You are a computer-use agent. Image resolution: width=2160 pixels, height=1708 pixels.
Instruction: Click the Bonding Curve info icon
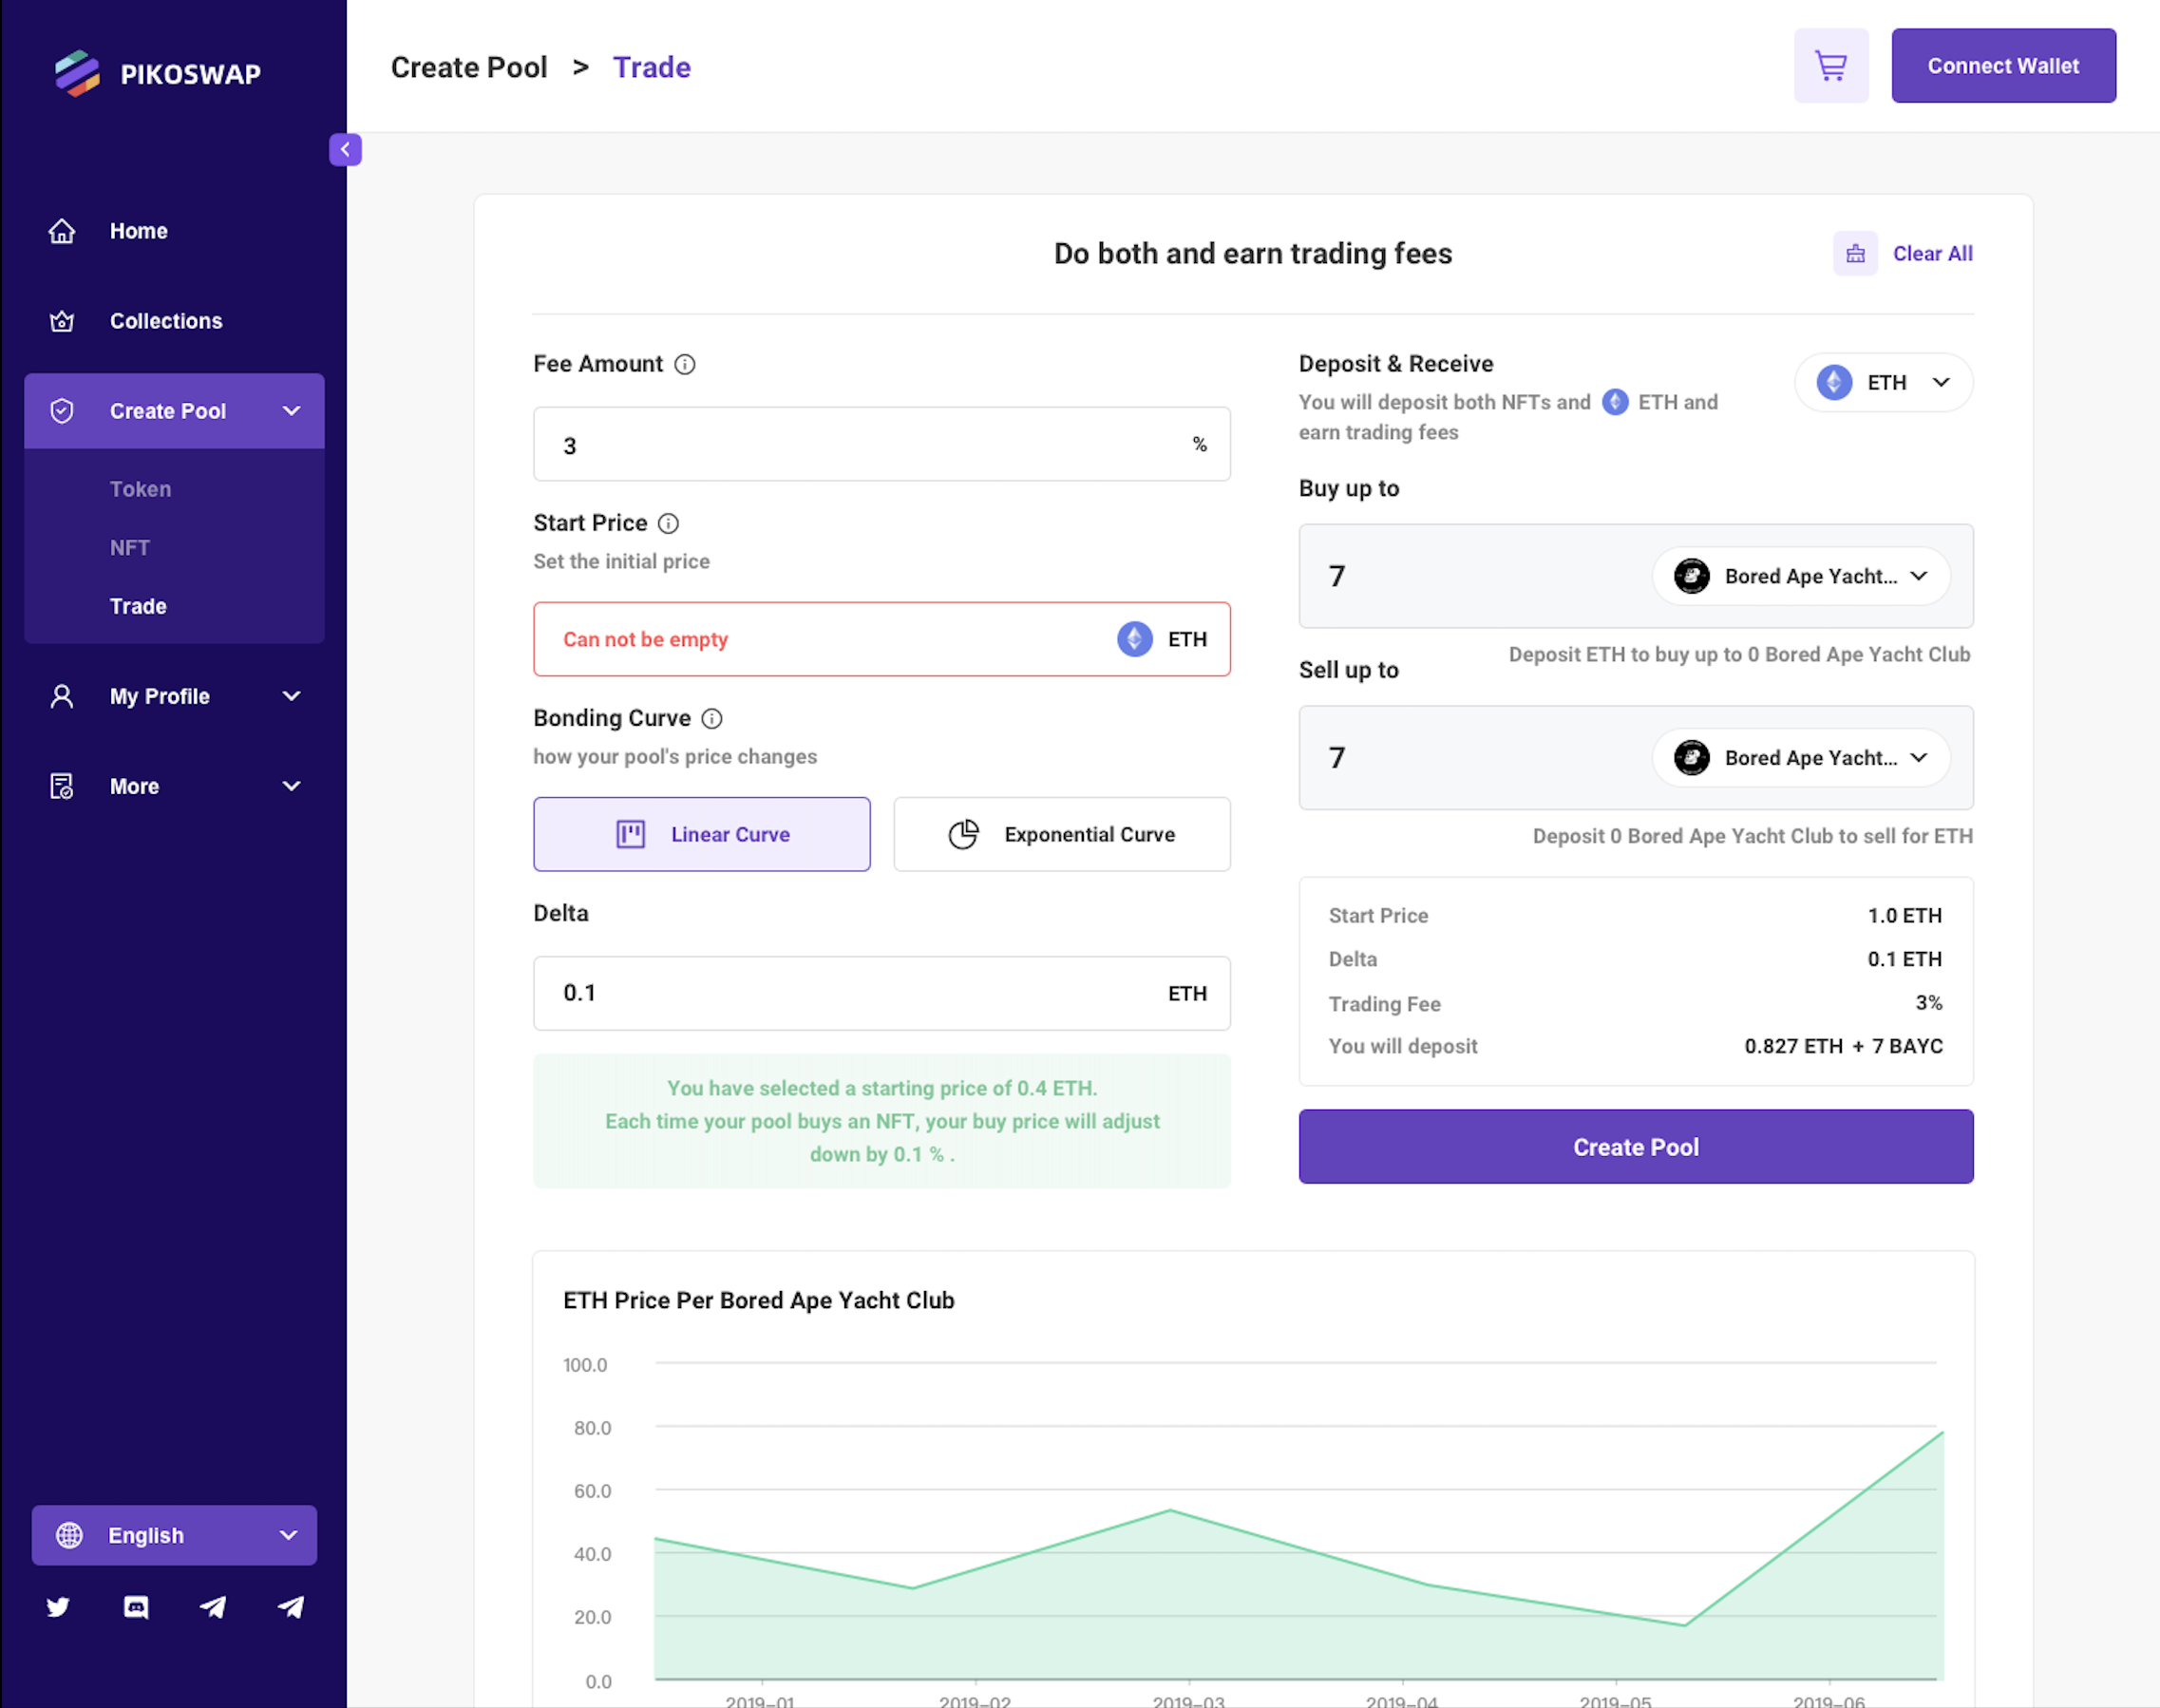coord(712,719)
